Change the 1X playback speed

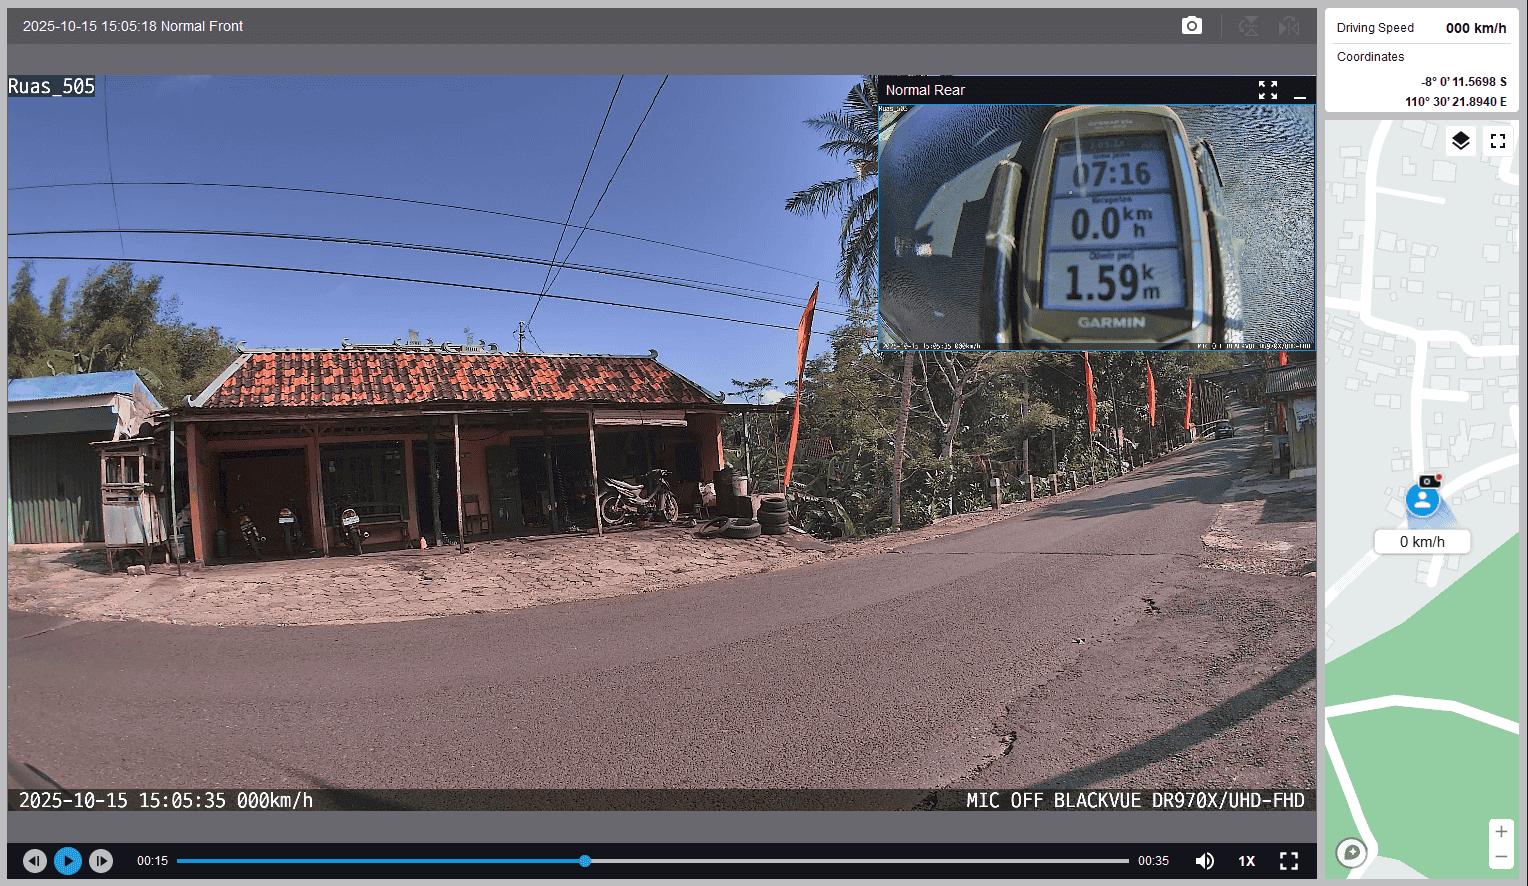point(1247,861)
